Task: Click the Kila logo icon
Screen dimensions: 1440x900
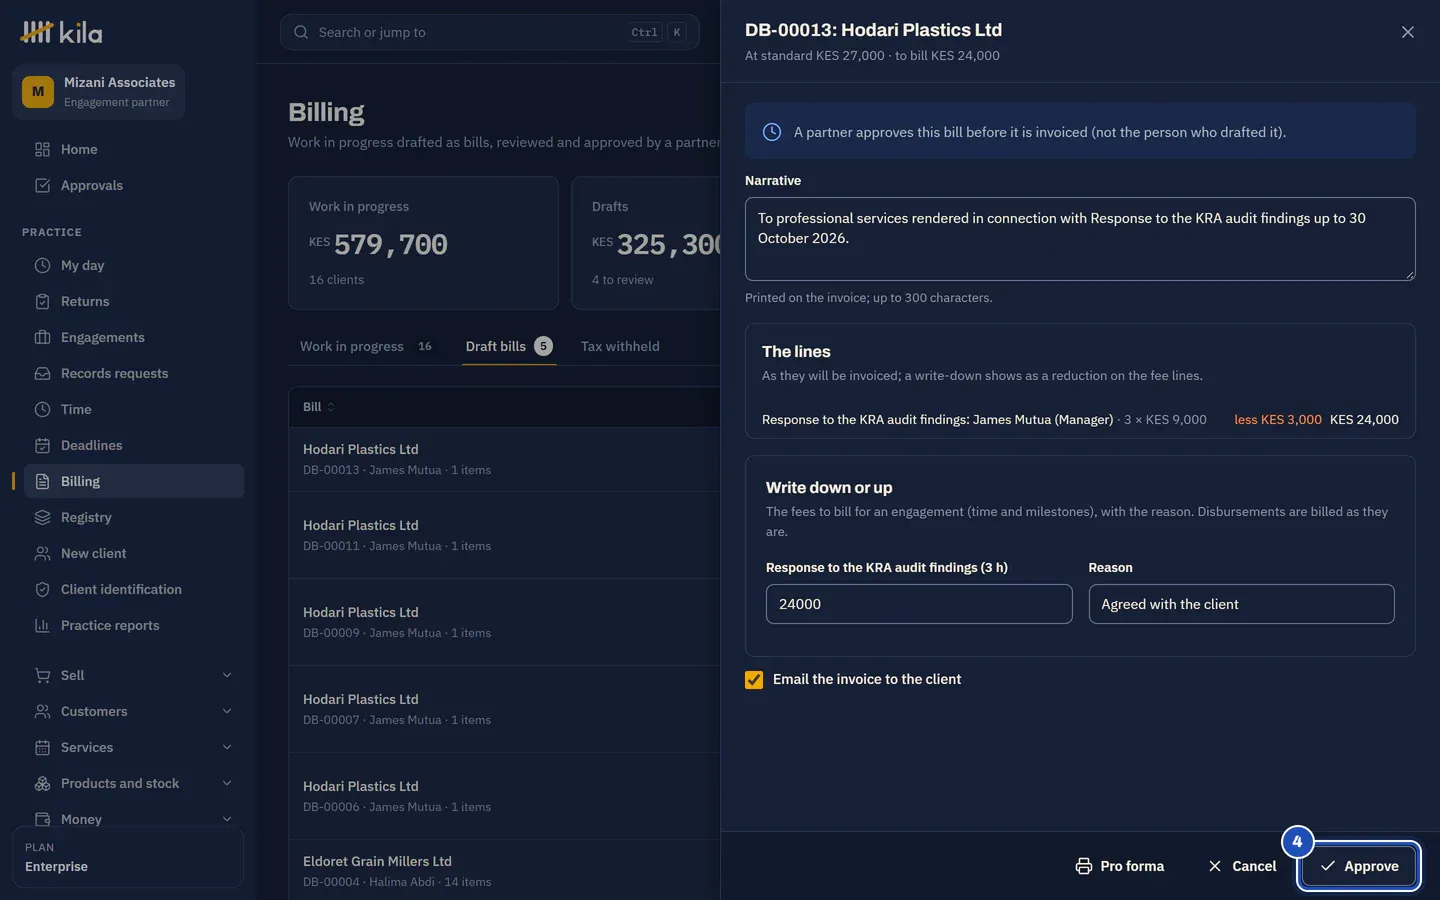Action: tap(37, 32)
